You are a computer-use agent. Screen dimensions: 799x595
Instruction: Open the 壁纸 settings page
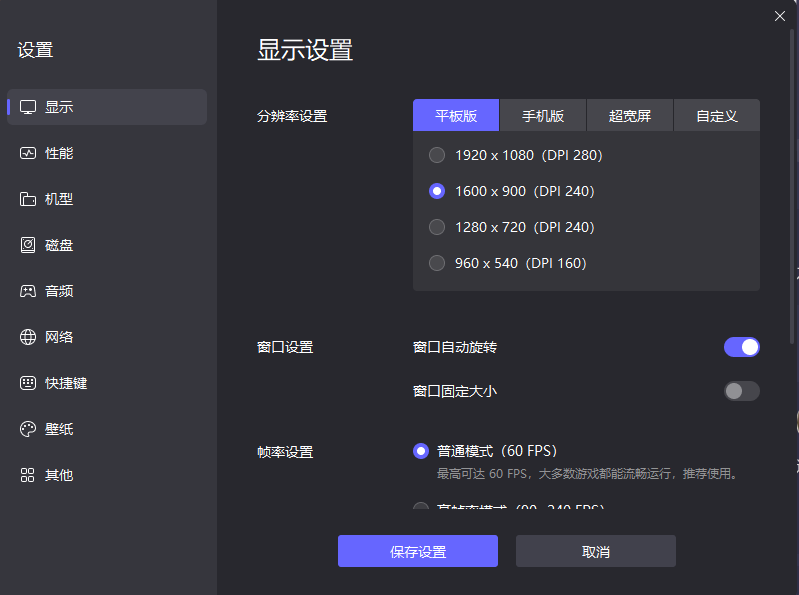(107, 429)
